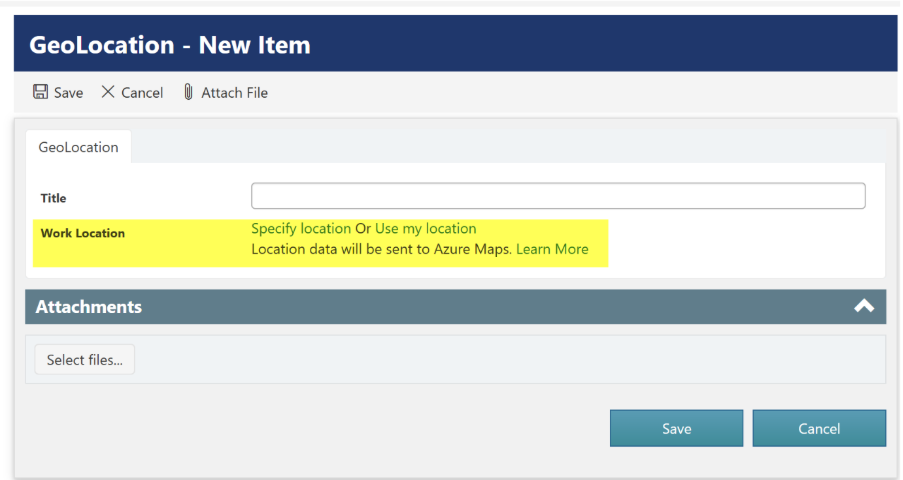The height and width of the screenshot is (480, 903).
Task: Focus the Title text input field
Action: pos(557,195)
